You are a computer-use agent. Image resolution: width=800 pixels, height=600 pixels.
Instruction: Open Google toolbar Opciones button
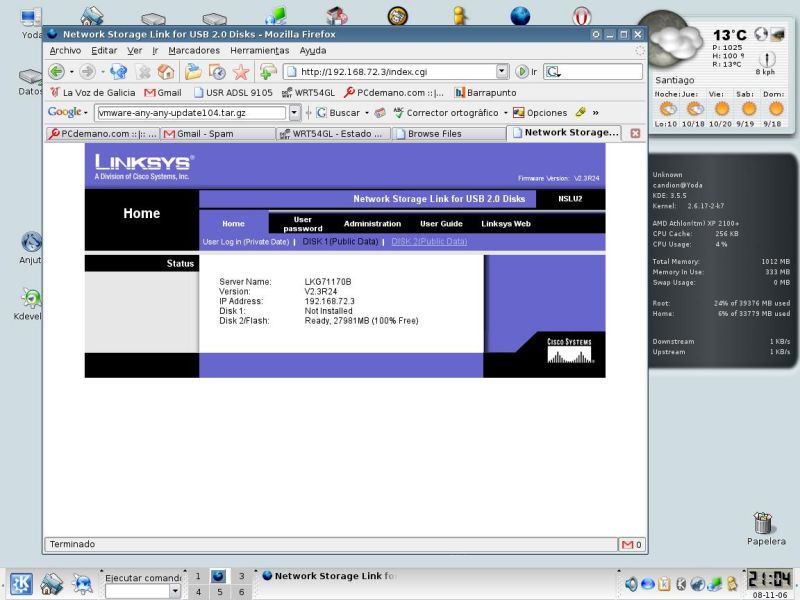click(x=540, y=113)
